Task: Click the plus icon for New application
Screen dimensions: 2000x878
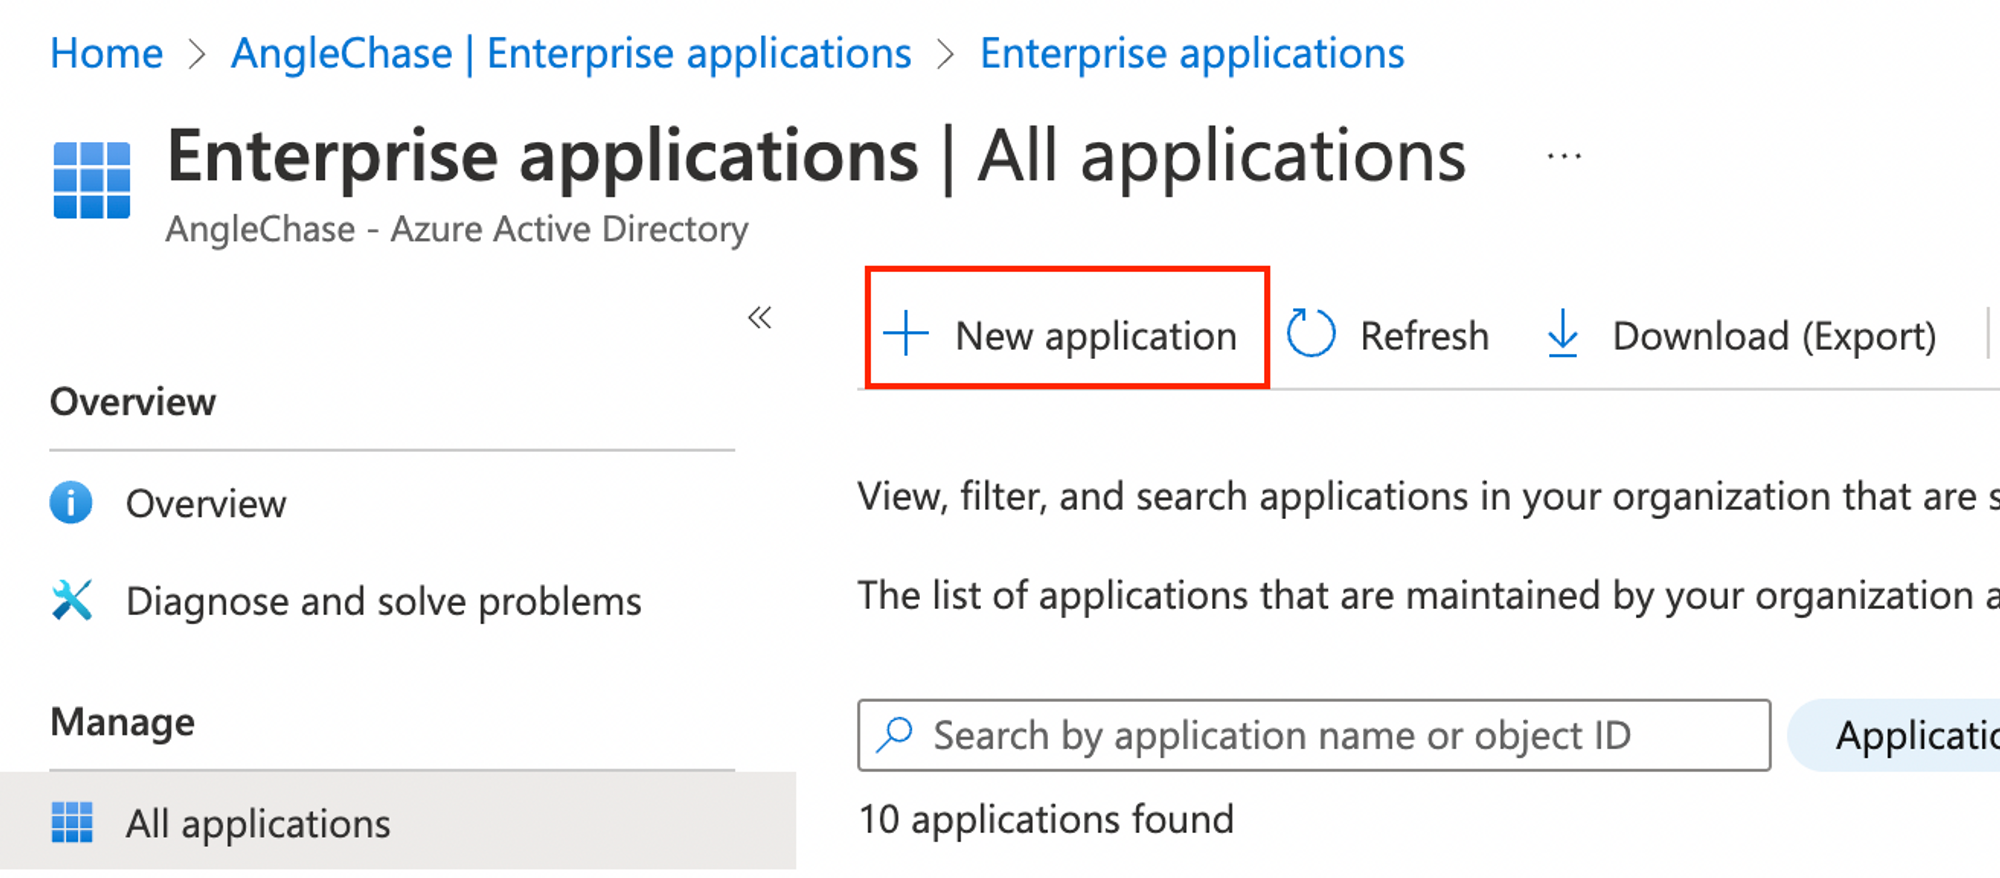Action: tap(907, 334)
